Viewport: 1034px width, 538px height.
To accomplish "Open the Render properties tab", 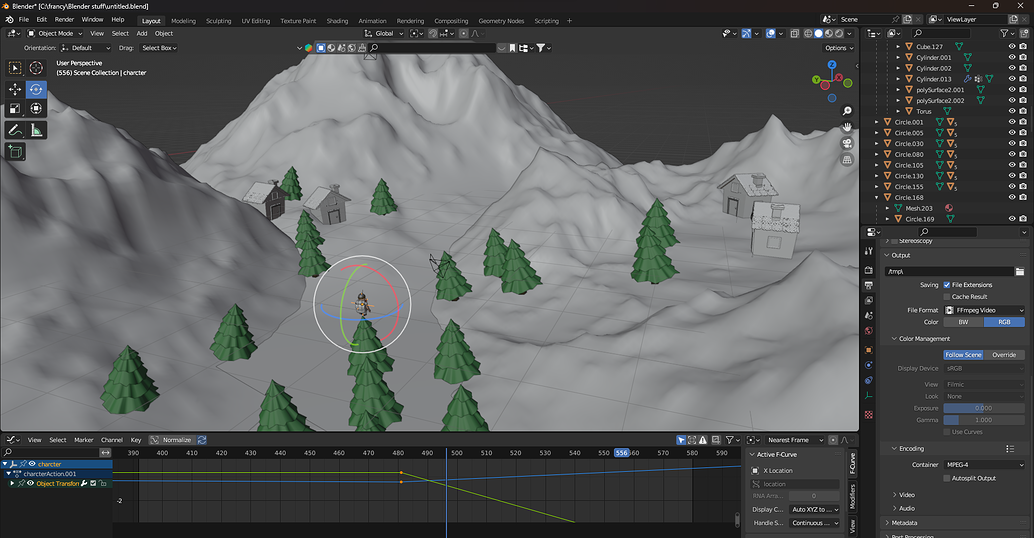I will pos(868,270).
